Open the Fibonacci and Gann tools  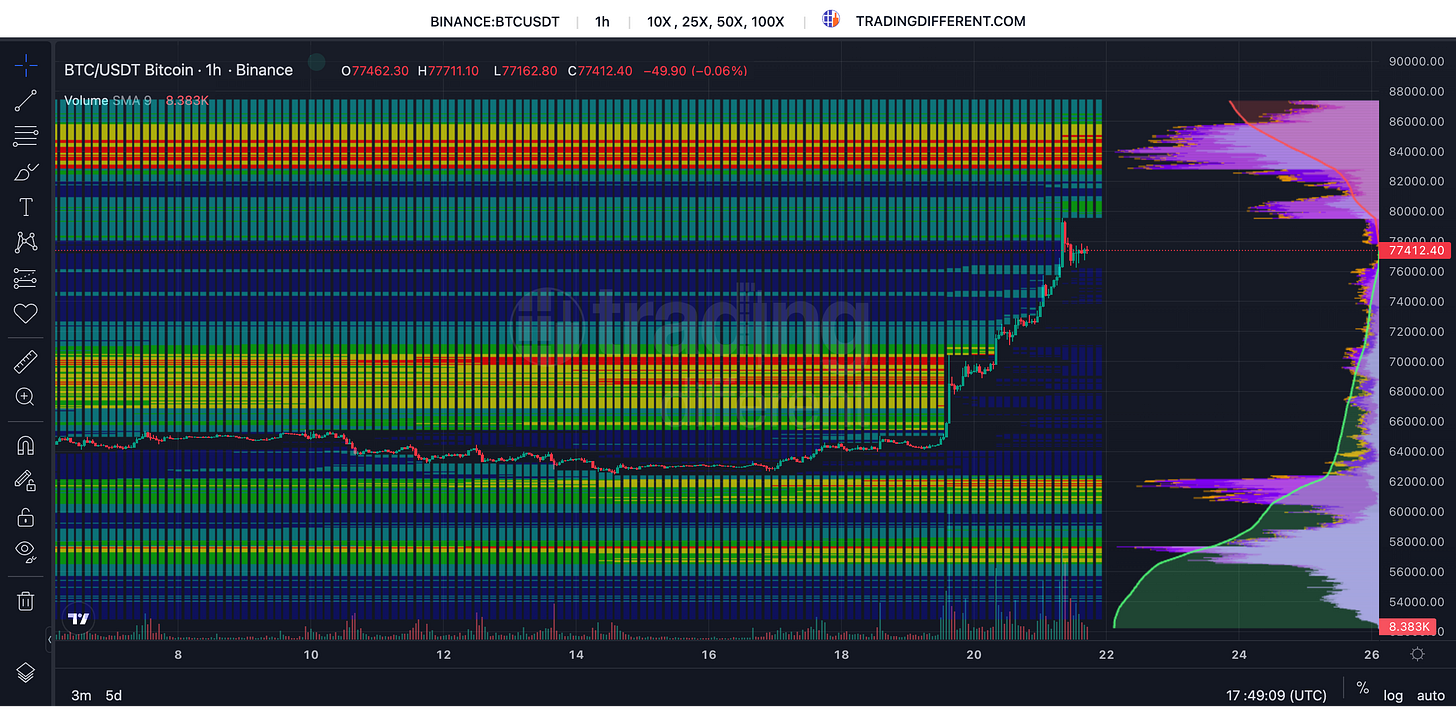pyautogui.click(x=25, y=136)
